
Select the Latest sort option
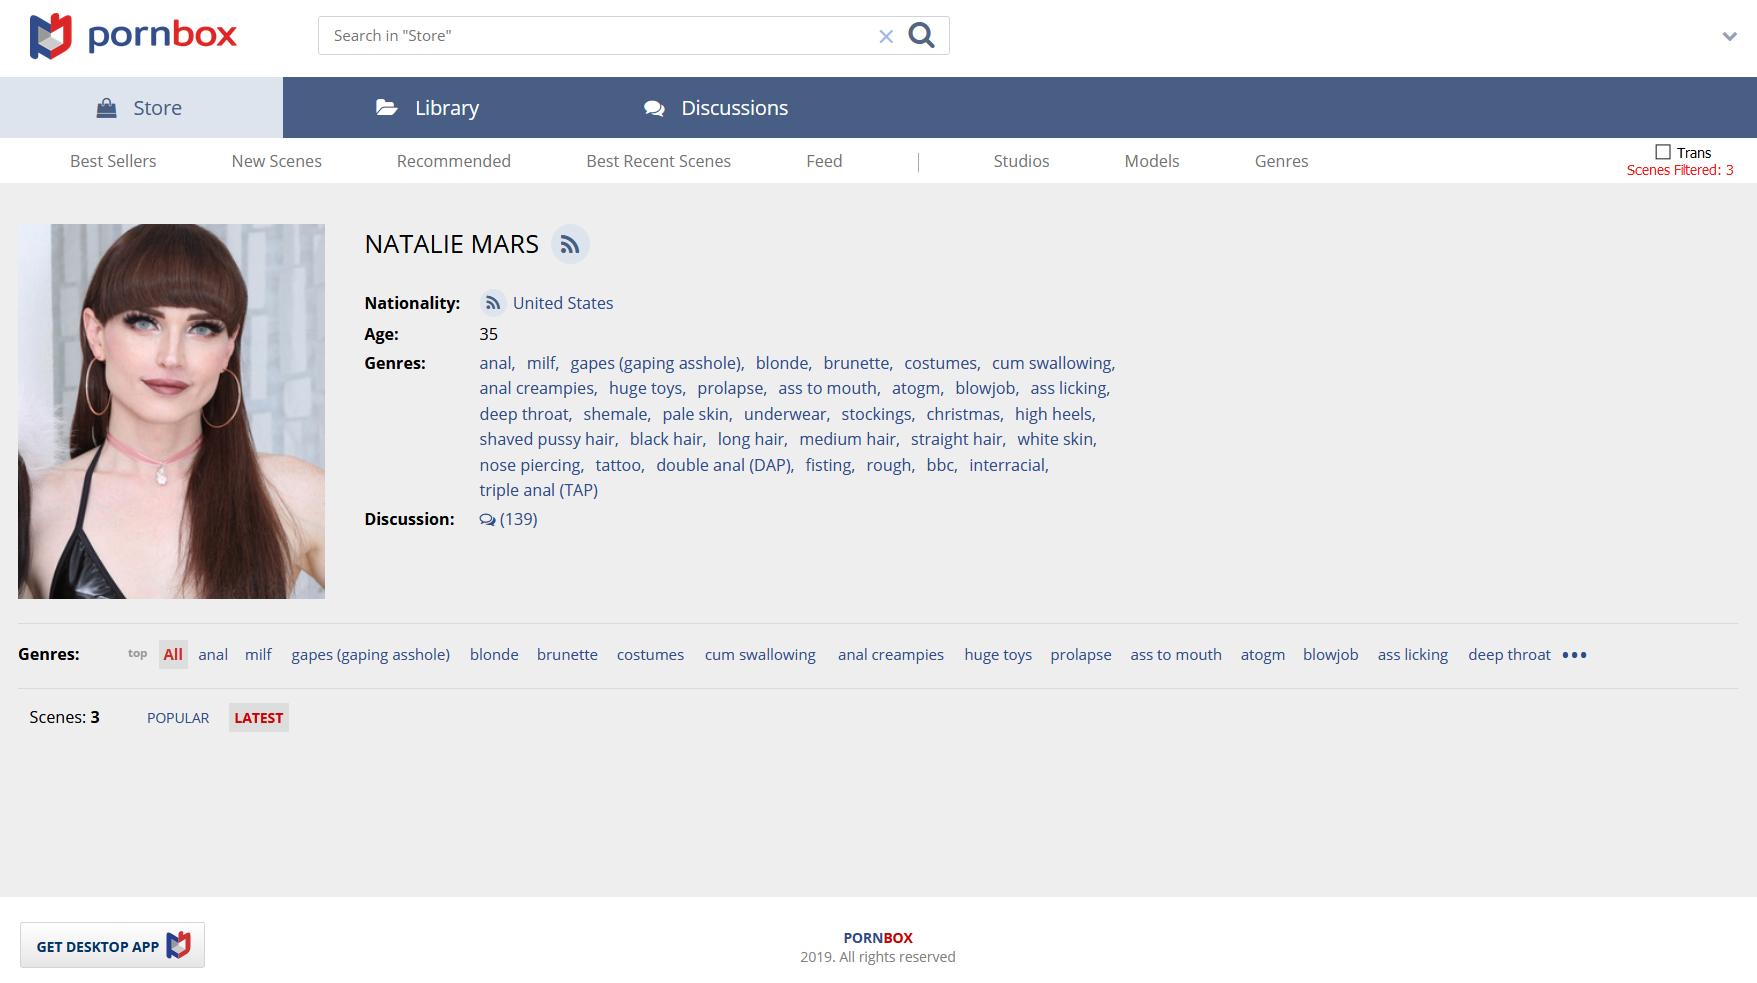click(x=258, y=718)
